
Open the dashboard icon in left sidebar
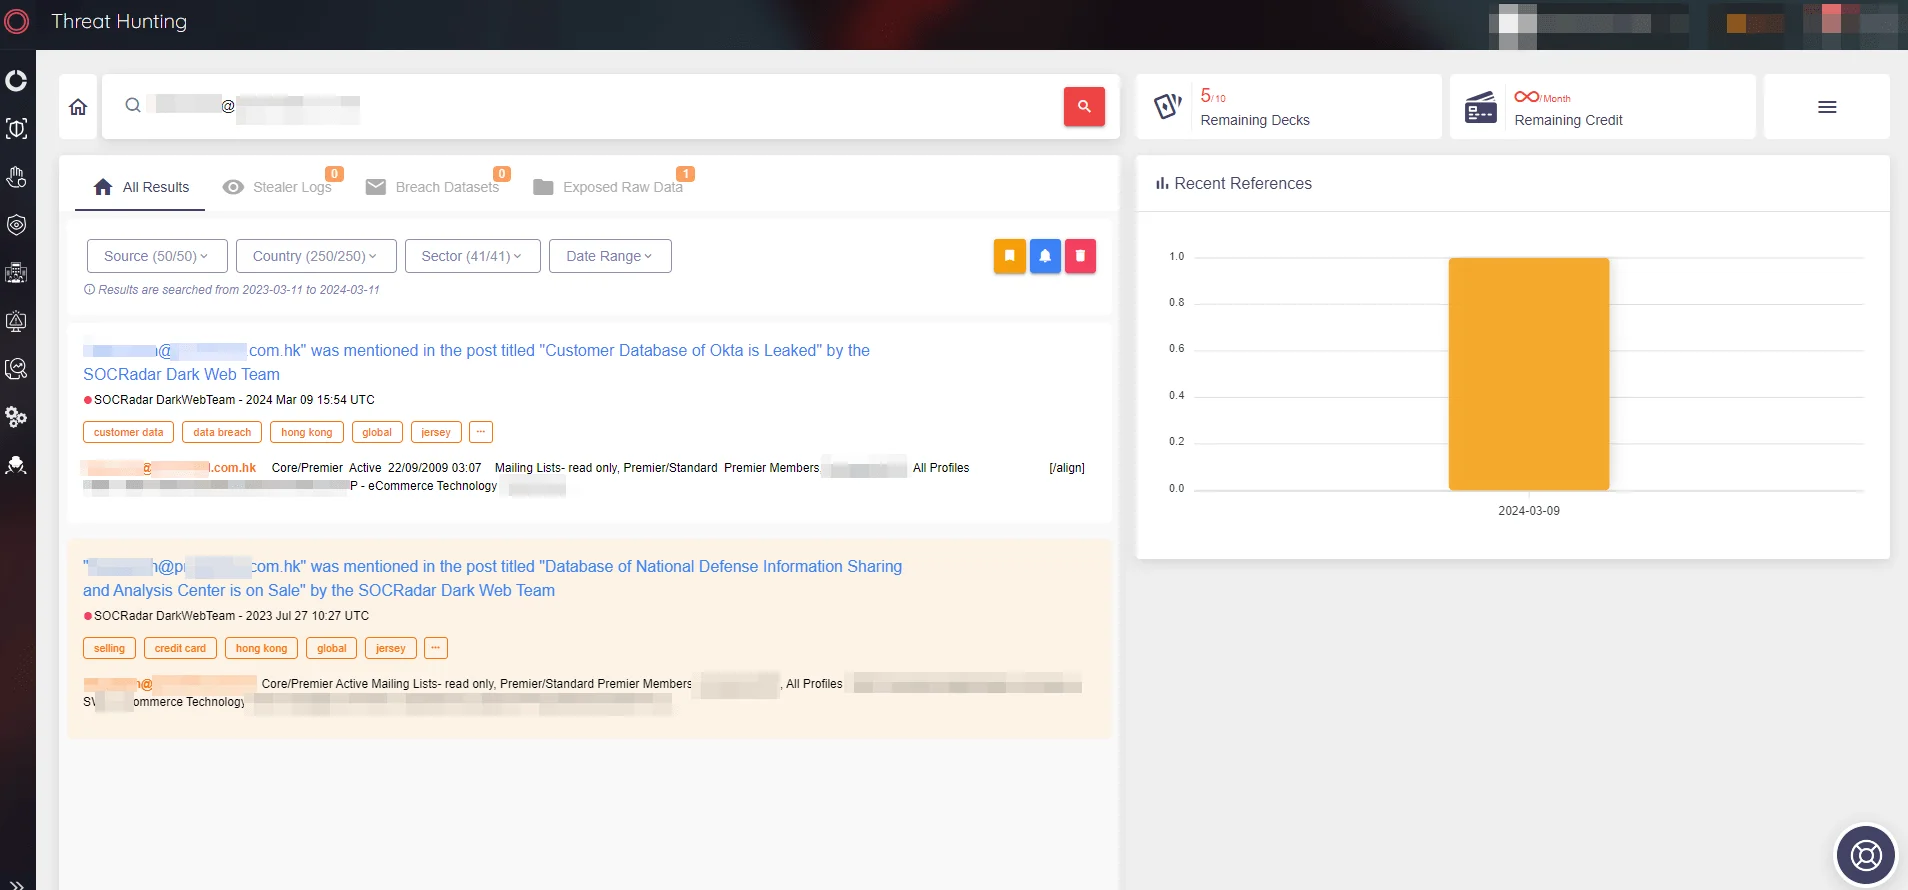[x=16, y=80]
